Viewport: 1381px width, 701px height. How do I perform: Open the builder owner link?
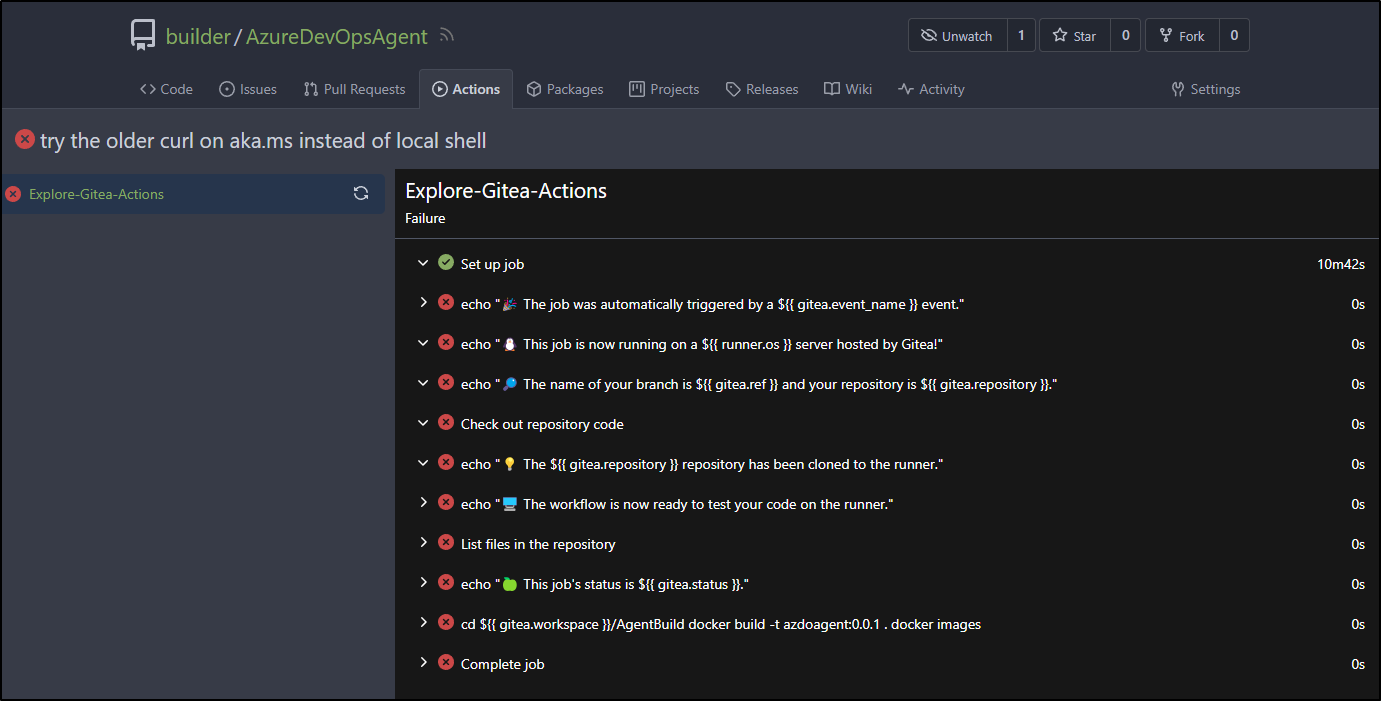point(197,36)
